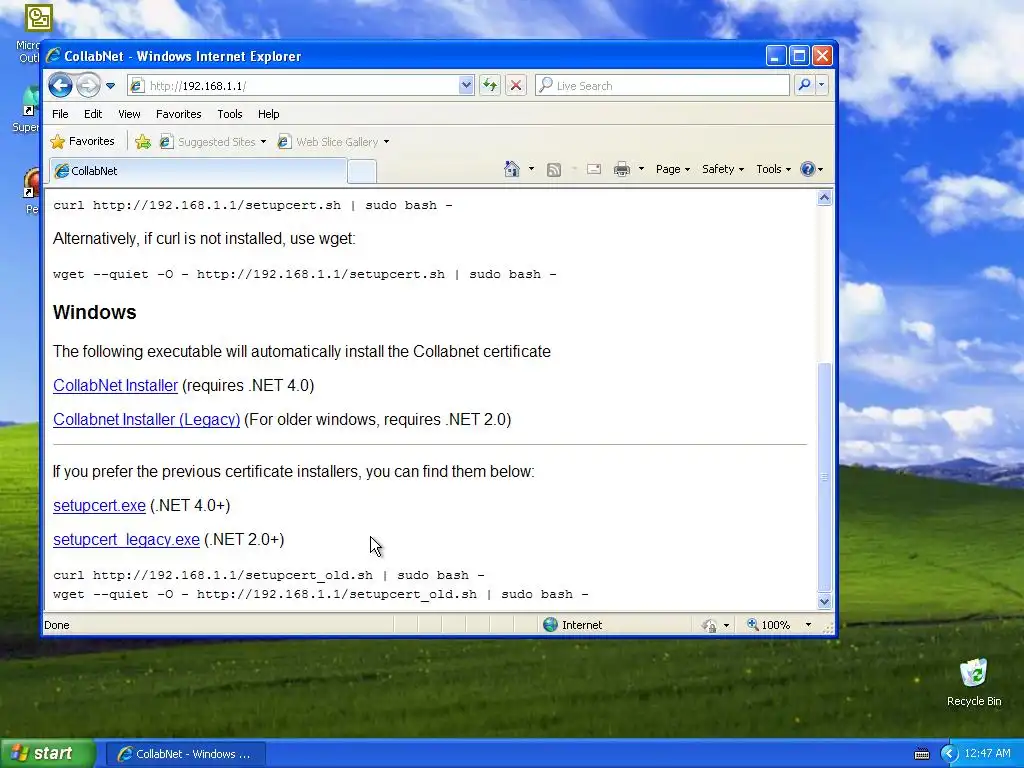Screen dimensions: 1024x768
Task: Click the Protected Mode status icon
Action: (x=710, y=626)
